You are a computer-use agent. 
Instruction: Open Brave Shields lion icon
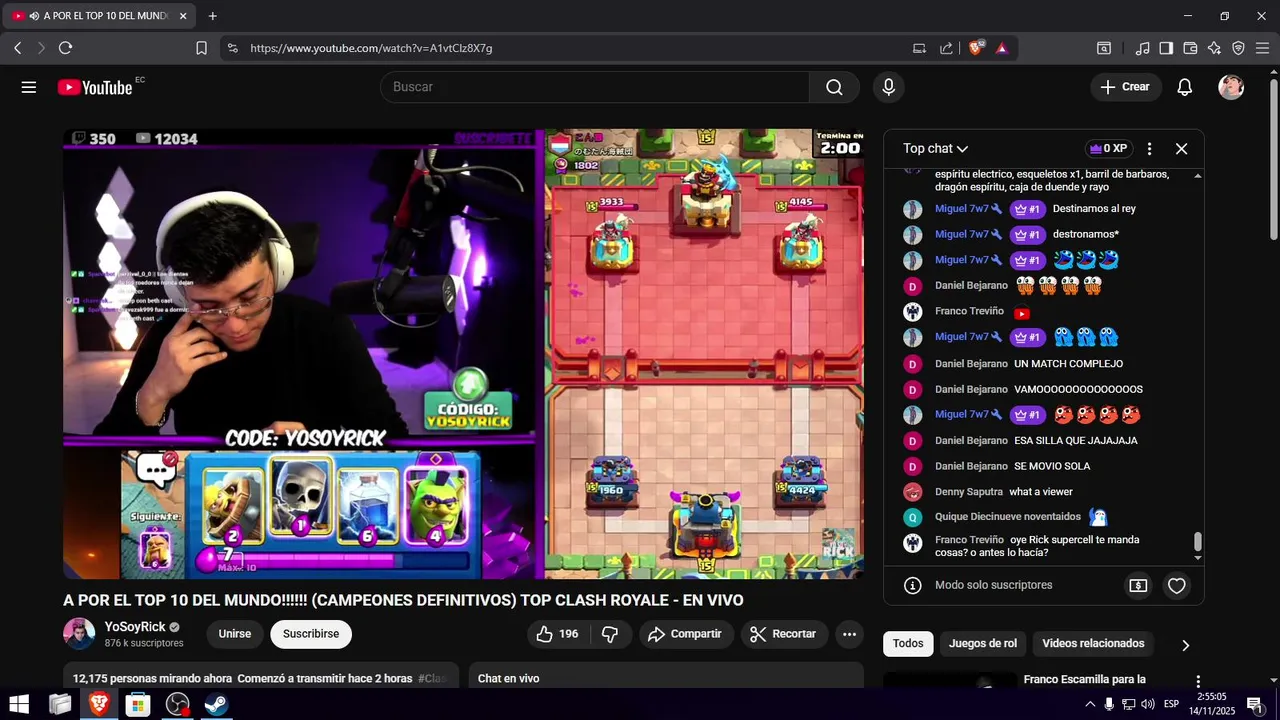point(976,48)
